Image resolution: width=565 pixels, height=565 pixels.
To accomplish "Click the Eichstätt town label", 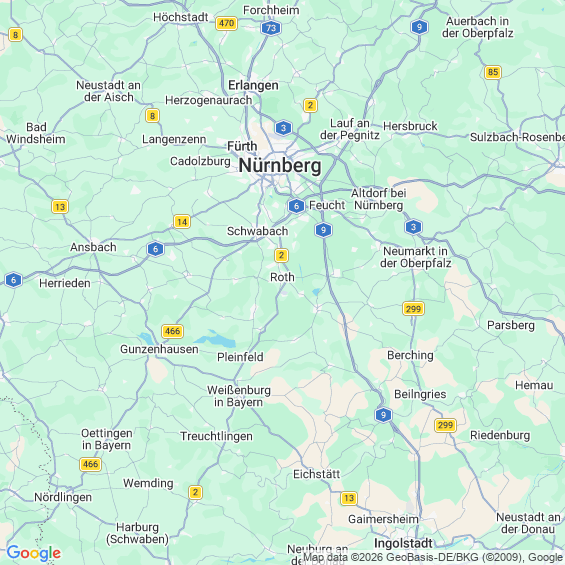I will [x=316, y=474].
